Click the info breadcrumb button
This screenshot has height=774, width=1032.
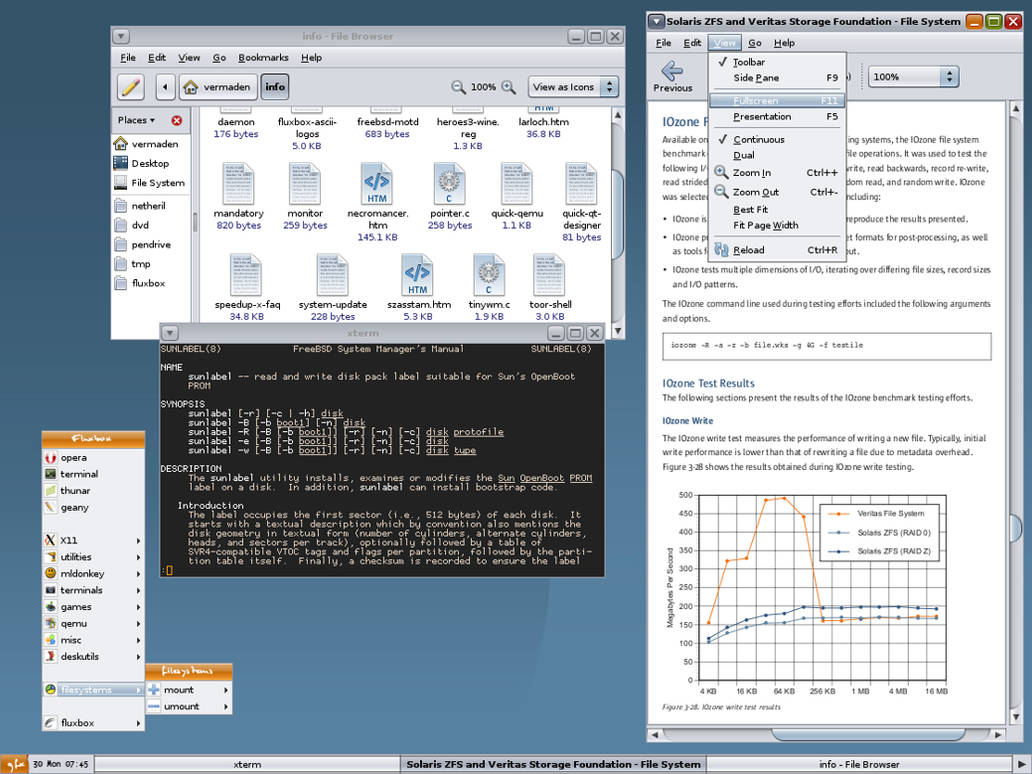tap(274, 87)
